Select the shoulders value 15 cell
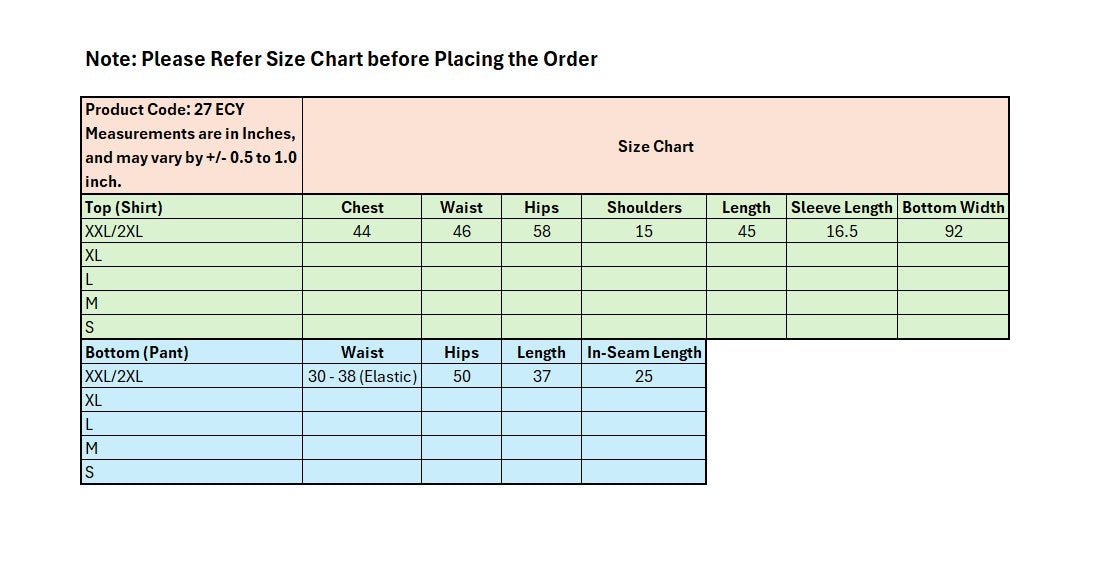The width and height of the screenshot is (1096, 567). click(x=644, y=231)
